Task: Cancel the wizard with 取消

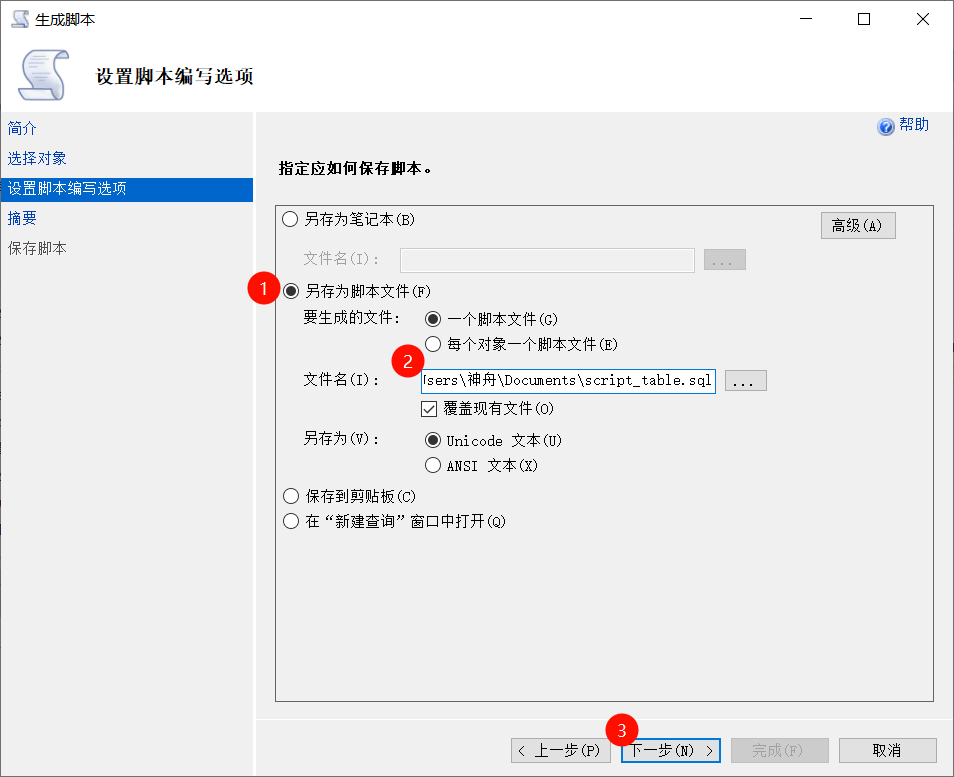Action: point(887,750)
